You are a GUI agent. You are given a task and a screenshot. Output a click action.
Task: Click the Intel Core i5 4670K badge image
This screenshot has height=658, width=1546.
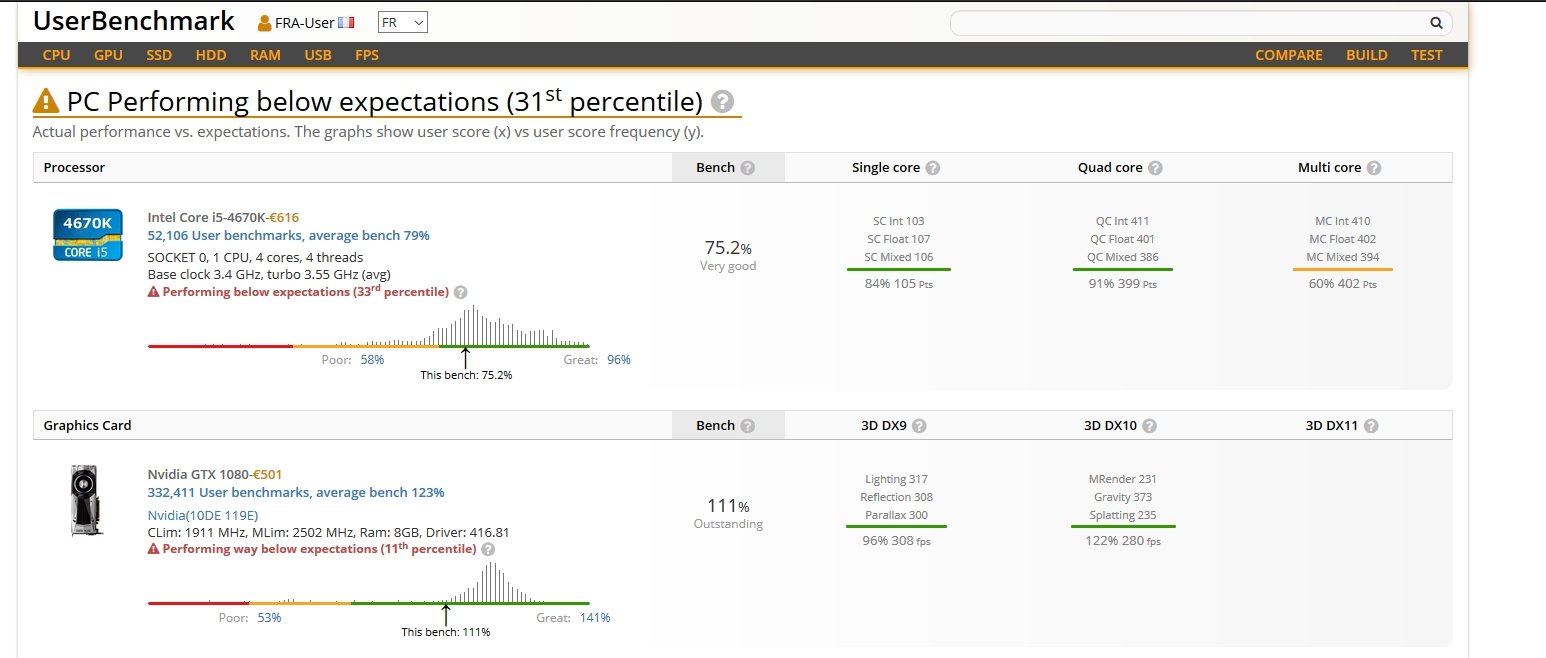coord(89,235)
